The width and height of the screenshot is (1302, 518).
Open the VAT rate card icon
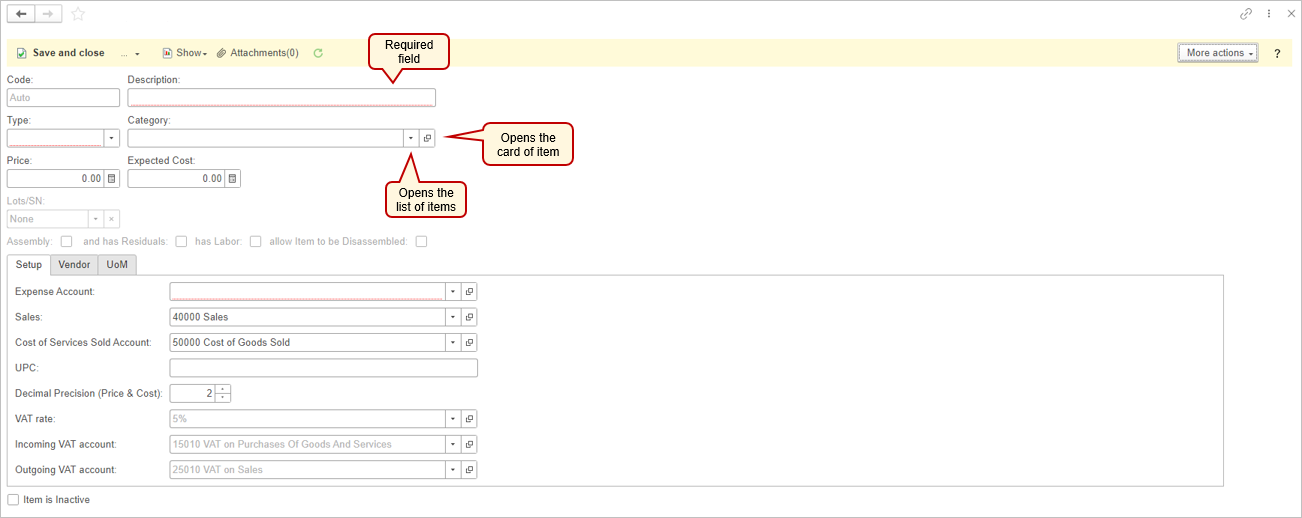[469, 419]
